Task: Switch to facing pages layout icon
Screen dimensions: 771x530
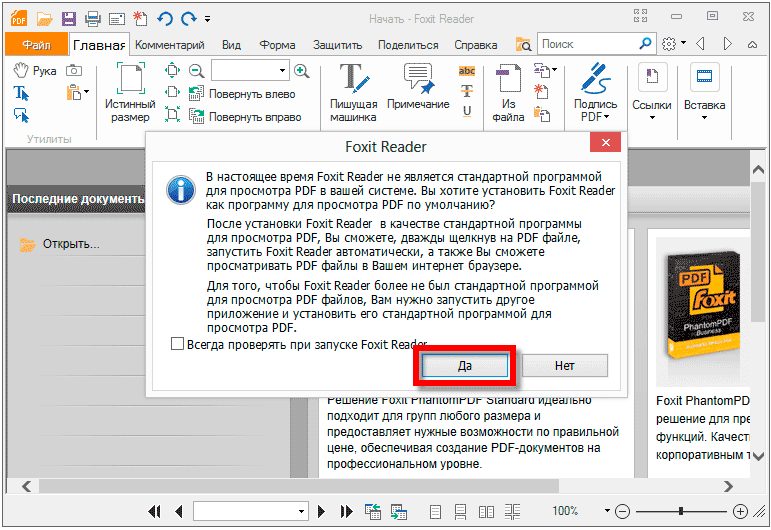Action: 486,512
